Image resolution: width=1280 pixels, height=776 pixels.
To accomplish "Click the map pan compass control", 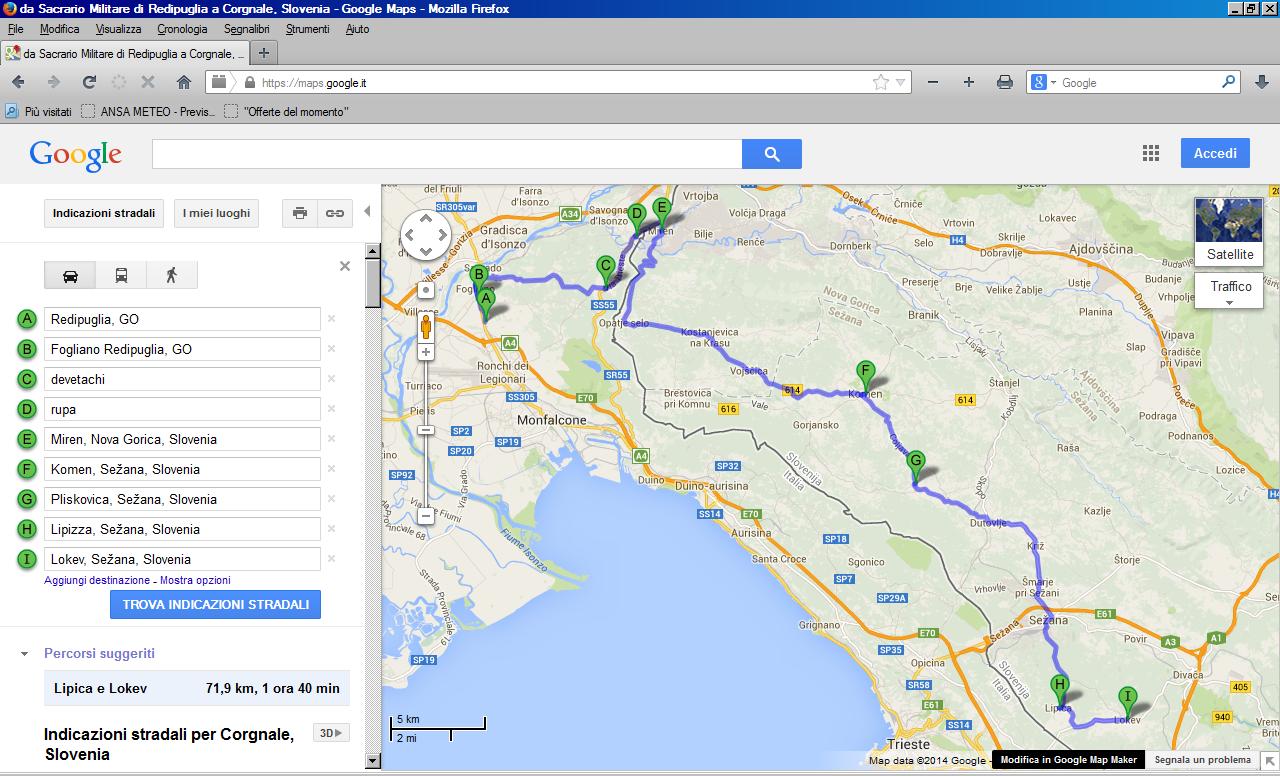I will pyautogui.click(x=426, y=236).
